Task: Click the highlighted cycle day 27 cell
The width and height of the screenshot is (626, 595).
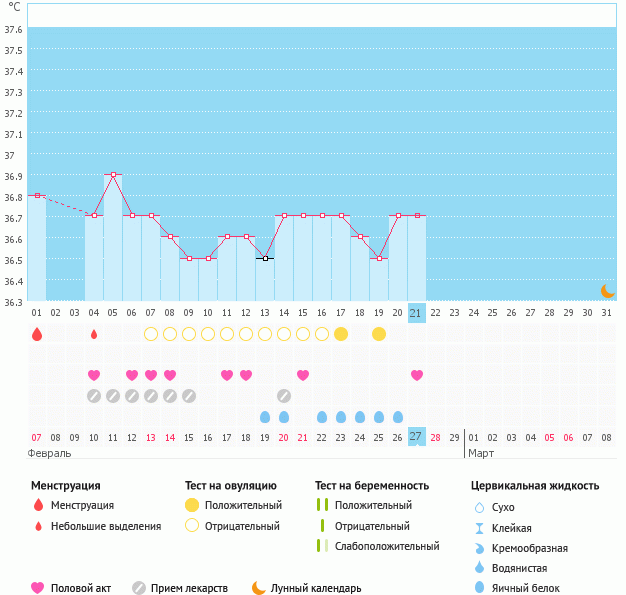Action: [x=417, y=437]
